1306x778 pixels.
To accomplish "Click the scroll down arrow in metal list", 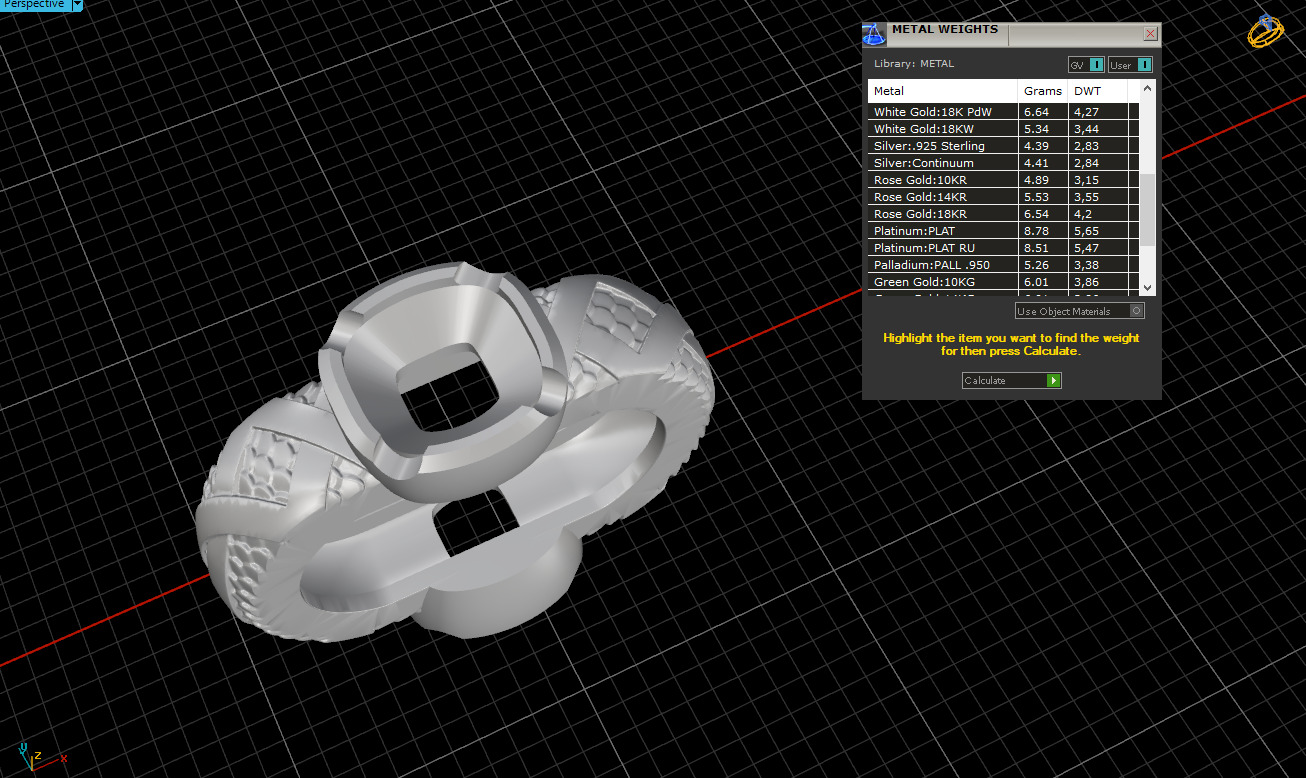I will [1147, 287].
